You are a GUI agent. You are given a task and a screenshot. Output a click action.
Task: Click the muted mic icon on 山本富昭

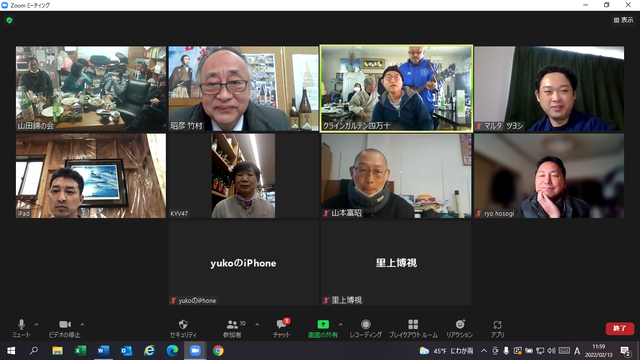[326, 213]
